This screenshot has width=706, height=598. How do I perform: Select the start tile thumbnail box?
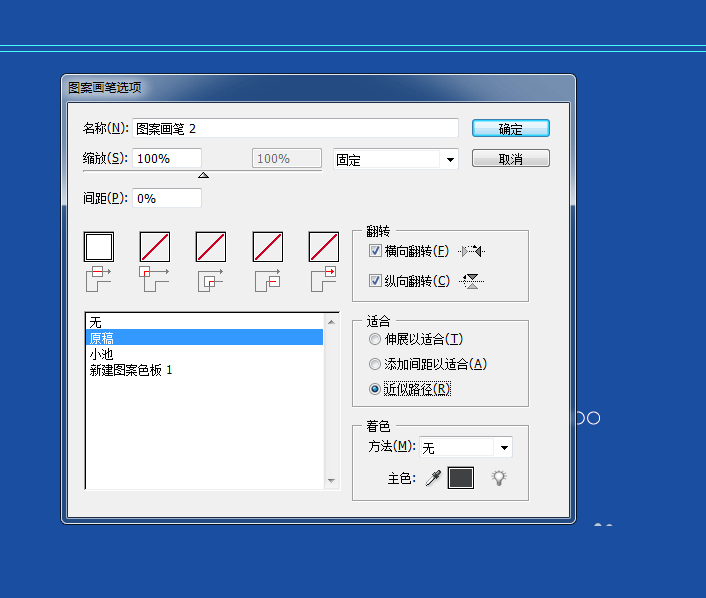click(268, 247)
